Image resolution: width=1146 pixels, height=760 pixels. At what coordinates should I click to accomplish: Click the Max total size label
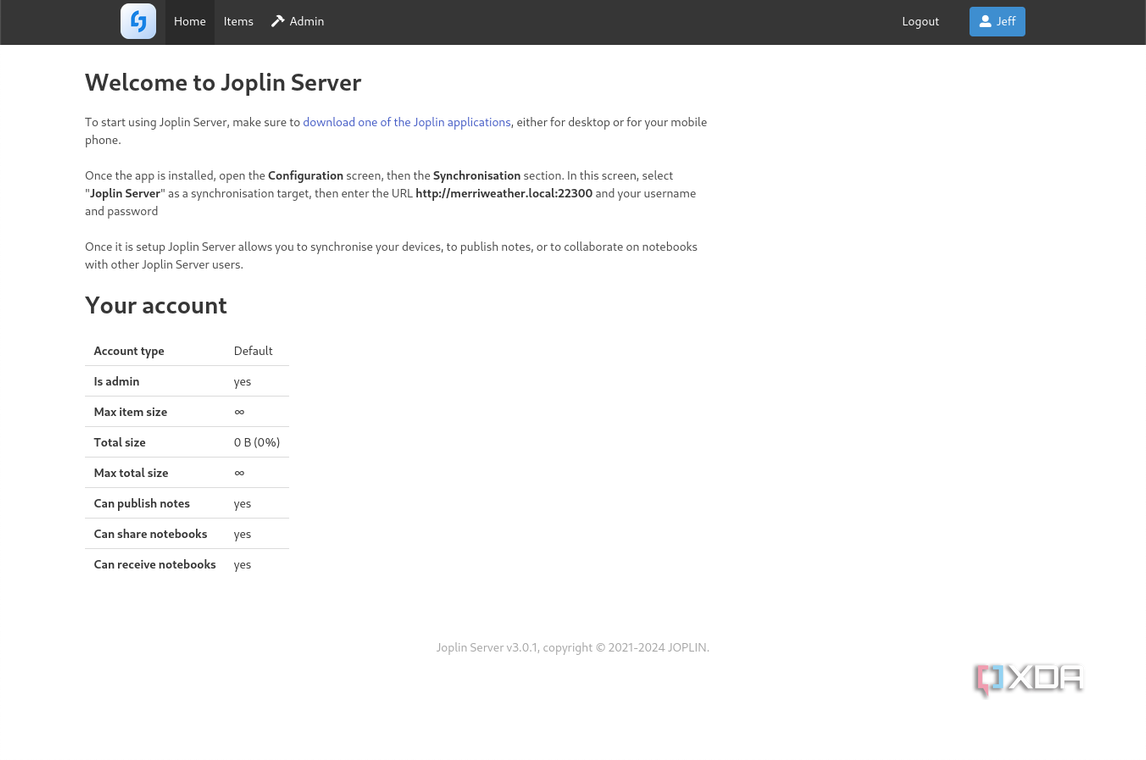pos(131,473)
